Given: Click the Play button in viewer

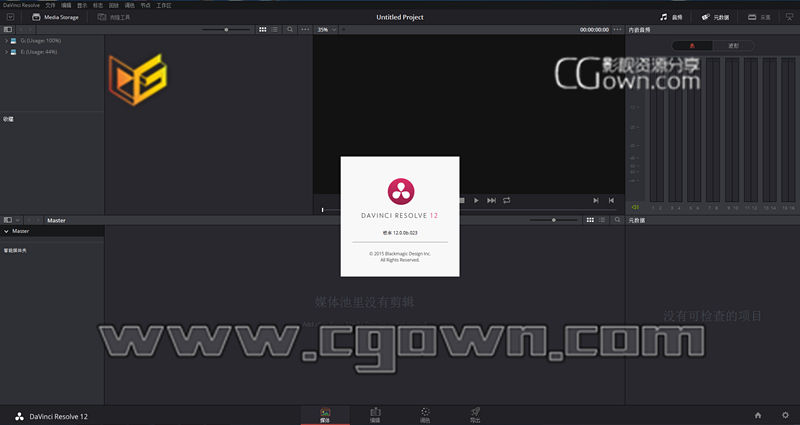Looking at the screenshot, I should 476,201.
